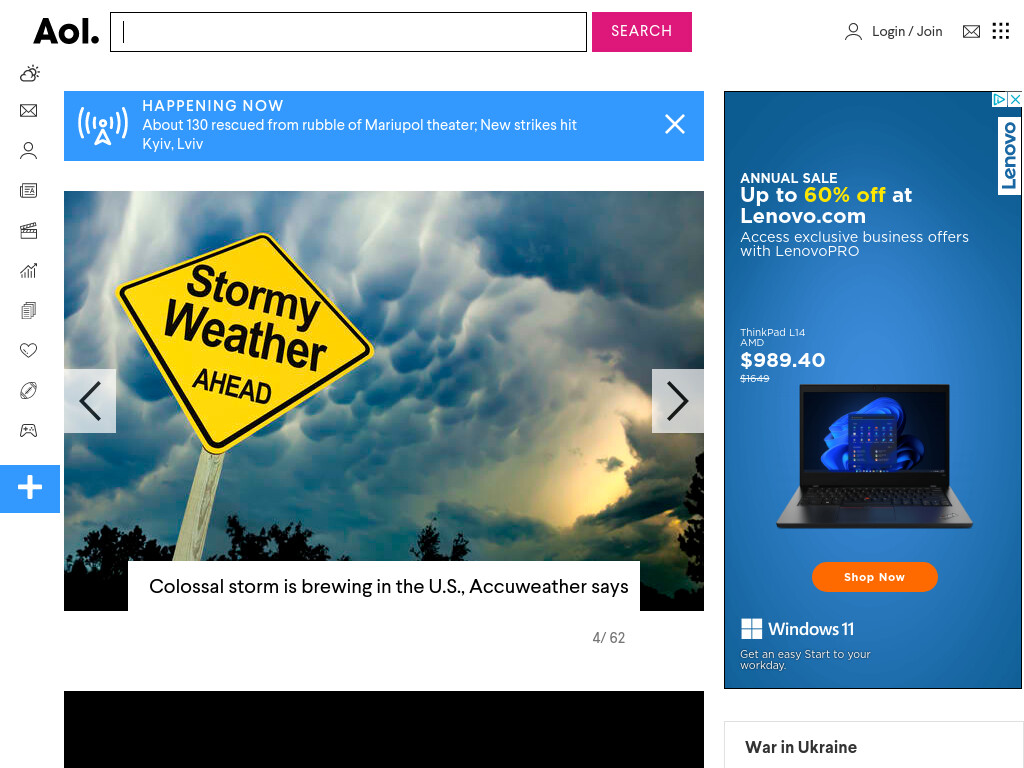Viewport: 1024px width, 768px height.
Task: Click the Lenovo vertical logo
Action: (x=1009, y=155)
